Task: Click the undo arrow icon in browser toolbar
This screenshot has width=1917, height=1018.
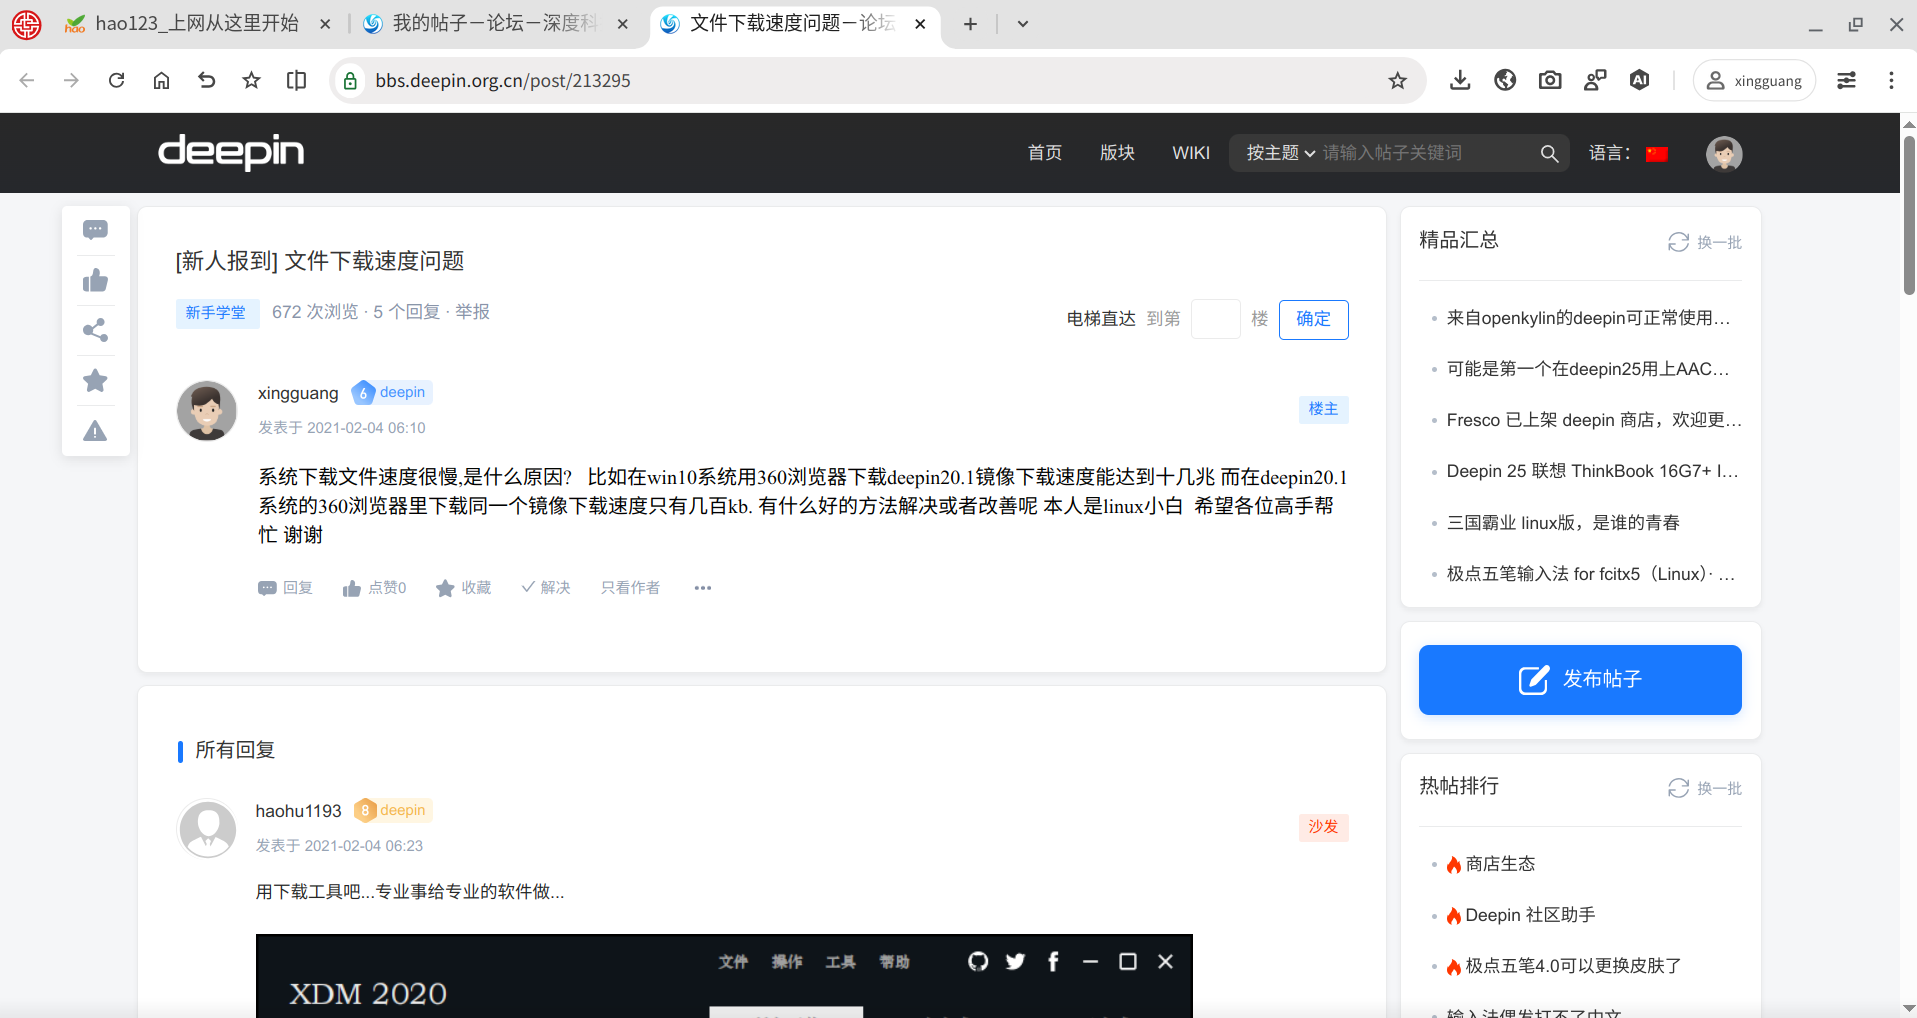Action: pos(206,80)
